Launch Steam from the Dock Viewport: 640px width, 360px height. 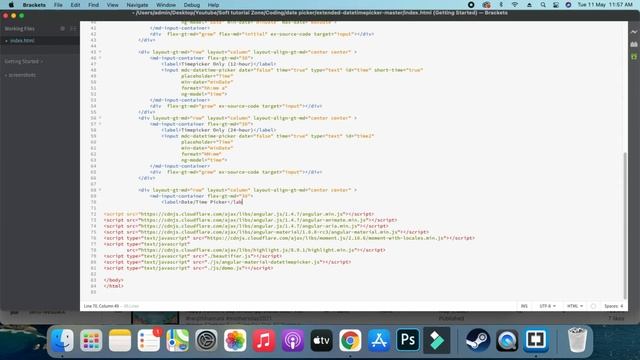point(478,340)
